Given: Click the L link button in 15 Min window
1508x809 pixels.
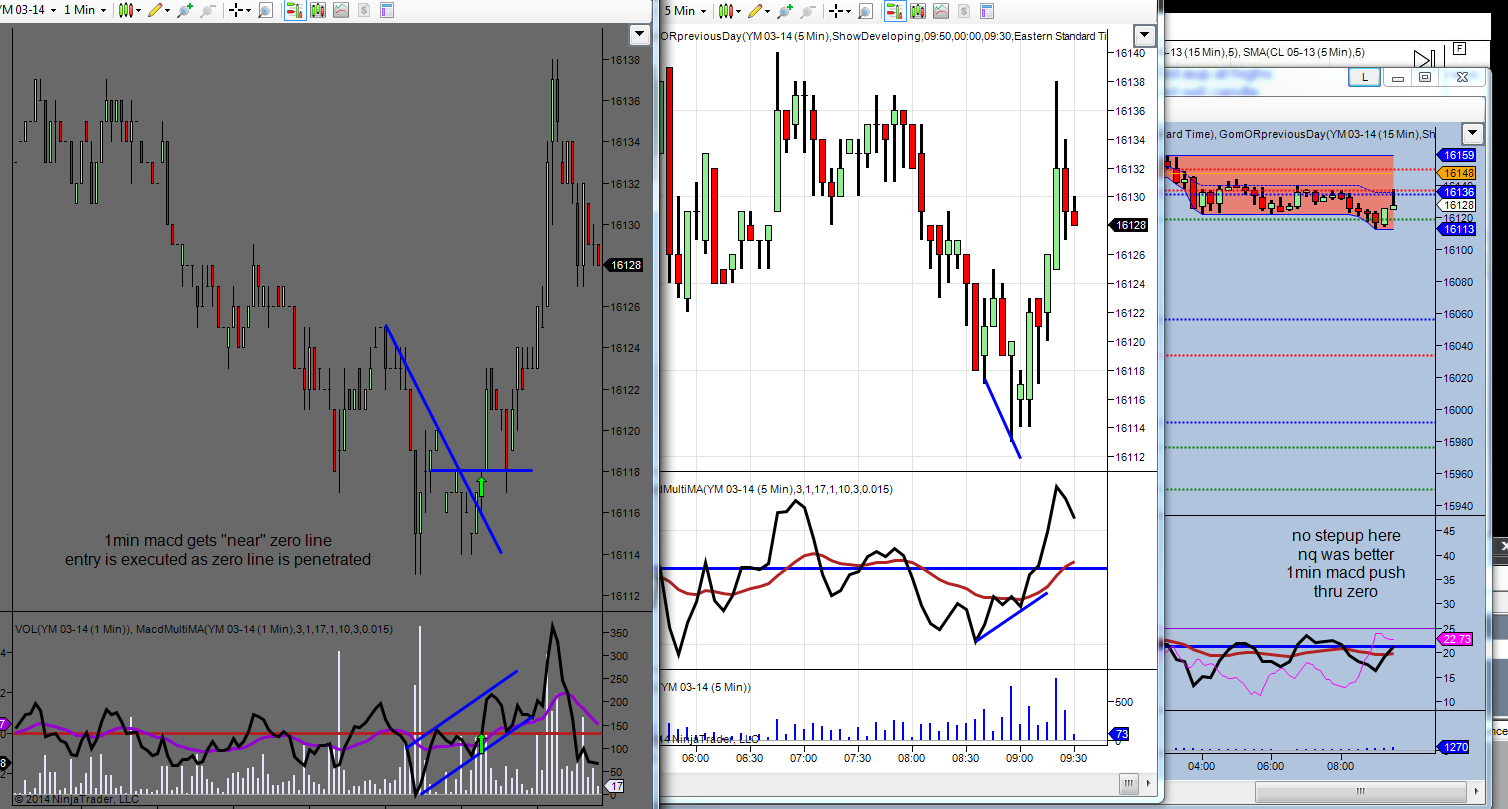Looking at the screenshot, I should [x=1364, y=77].
